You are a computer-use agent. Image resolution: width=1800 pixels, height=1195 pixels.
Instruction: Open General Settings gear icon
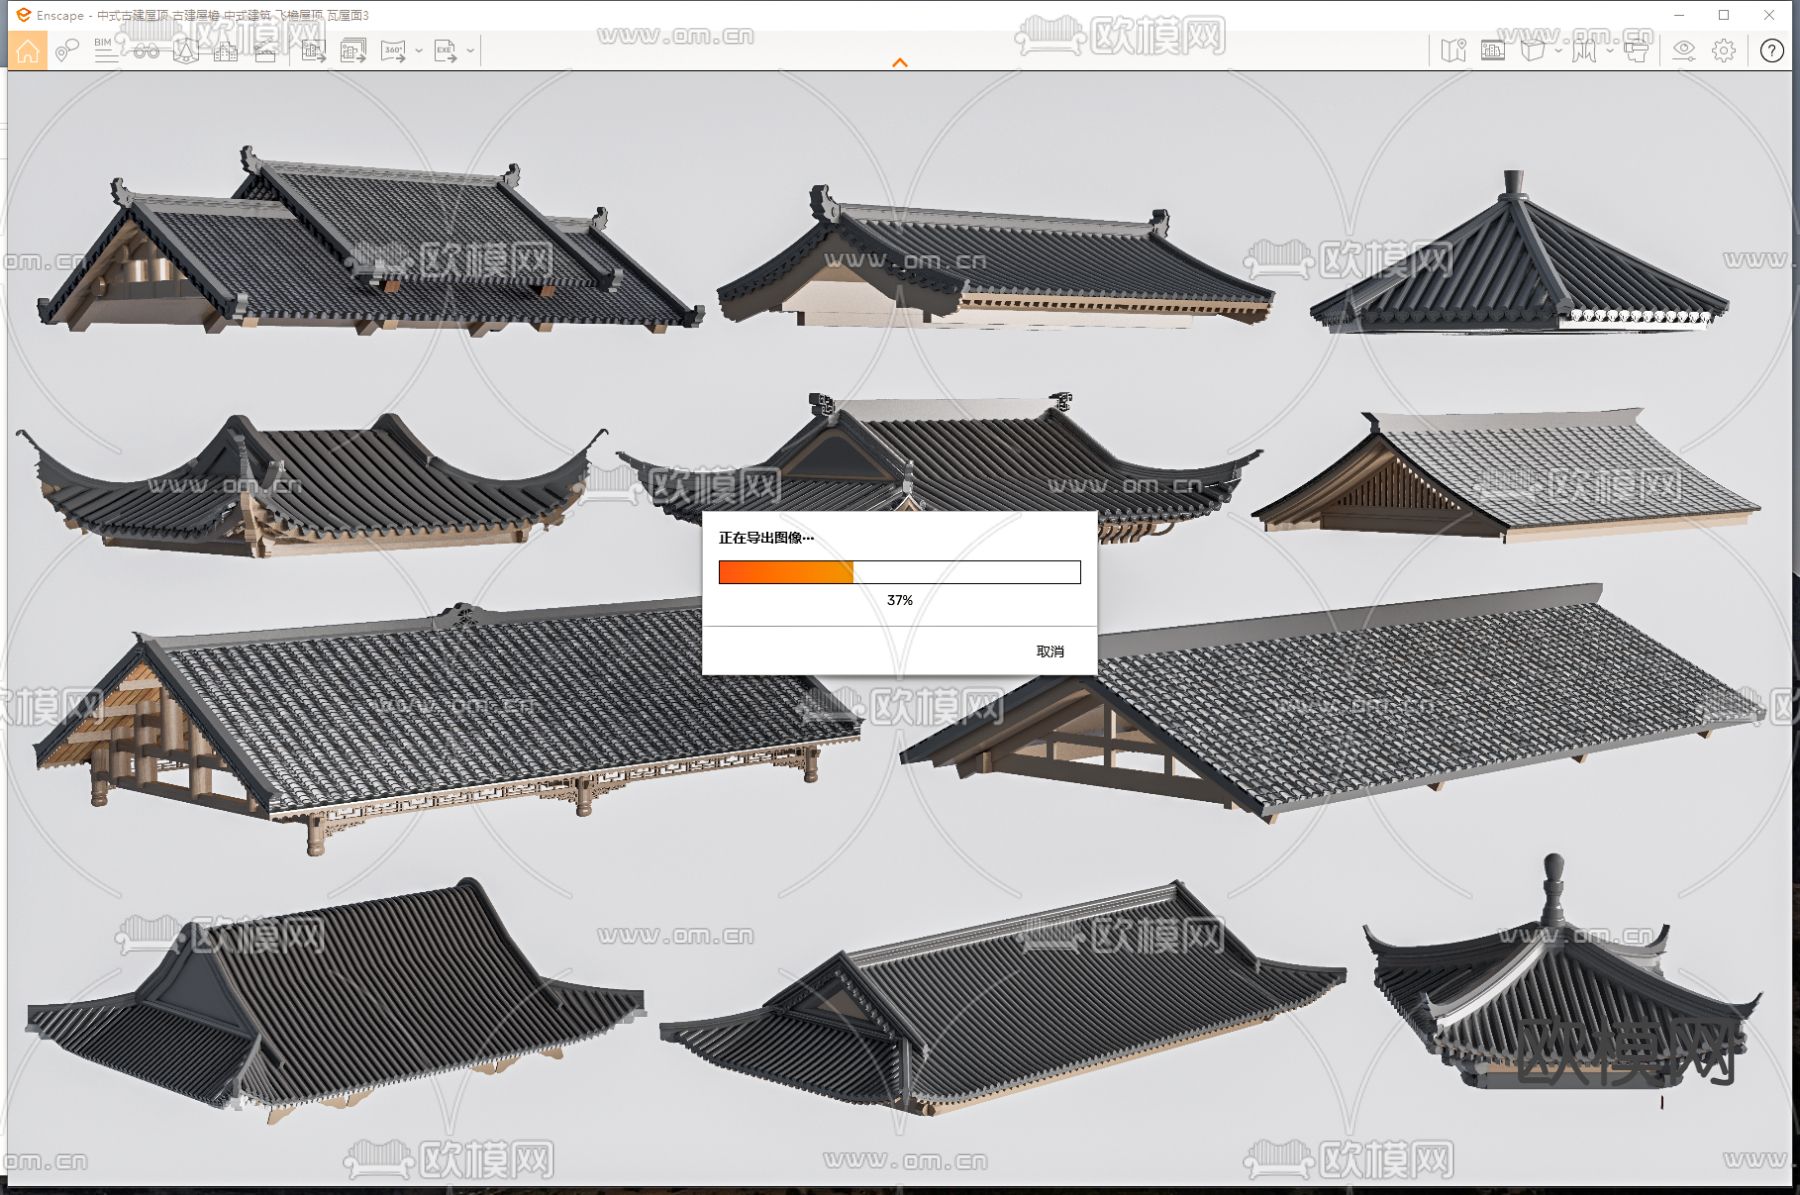coord(1724,51)
